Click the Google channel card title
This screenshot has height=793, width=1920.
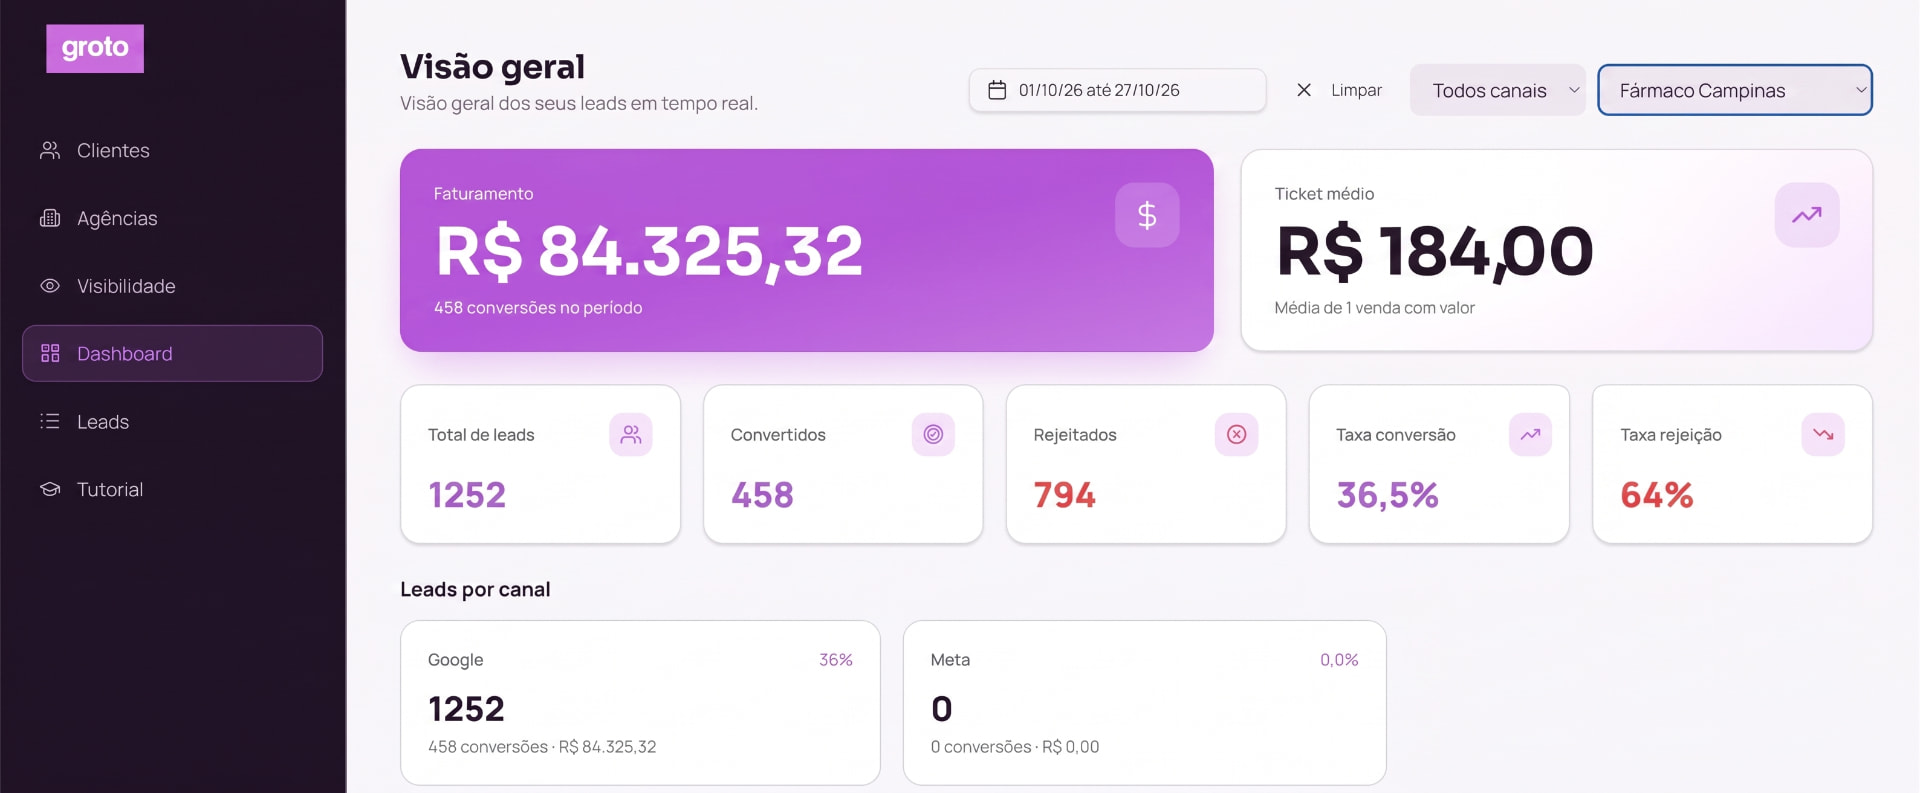pyautogui.click(x=455, y=660)
